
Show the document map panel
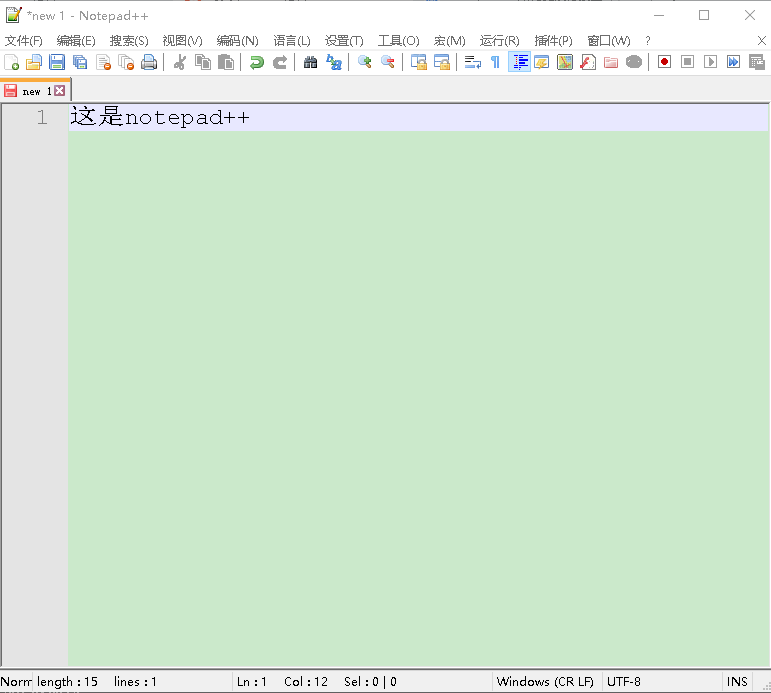click(564, 62)
